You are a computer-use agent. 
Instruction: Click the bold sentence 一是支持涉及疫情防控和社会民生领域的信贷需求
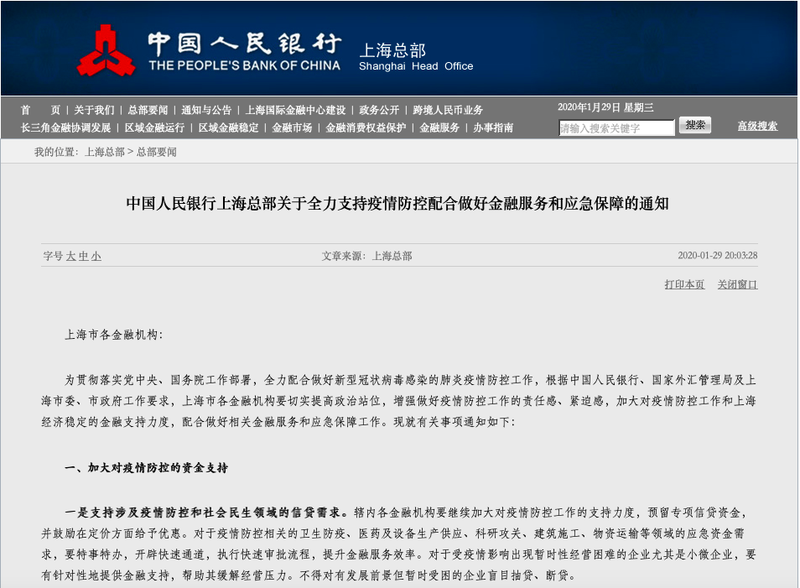point(206,512)
